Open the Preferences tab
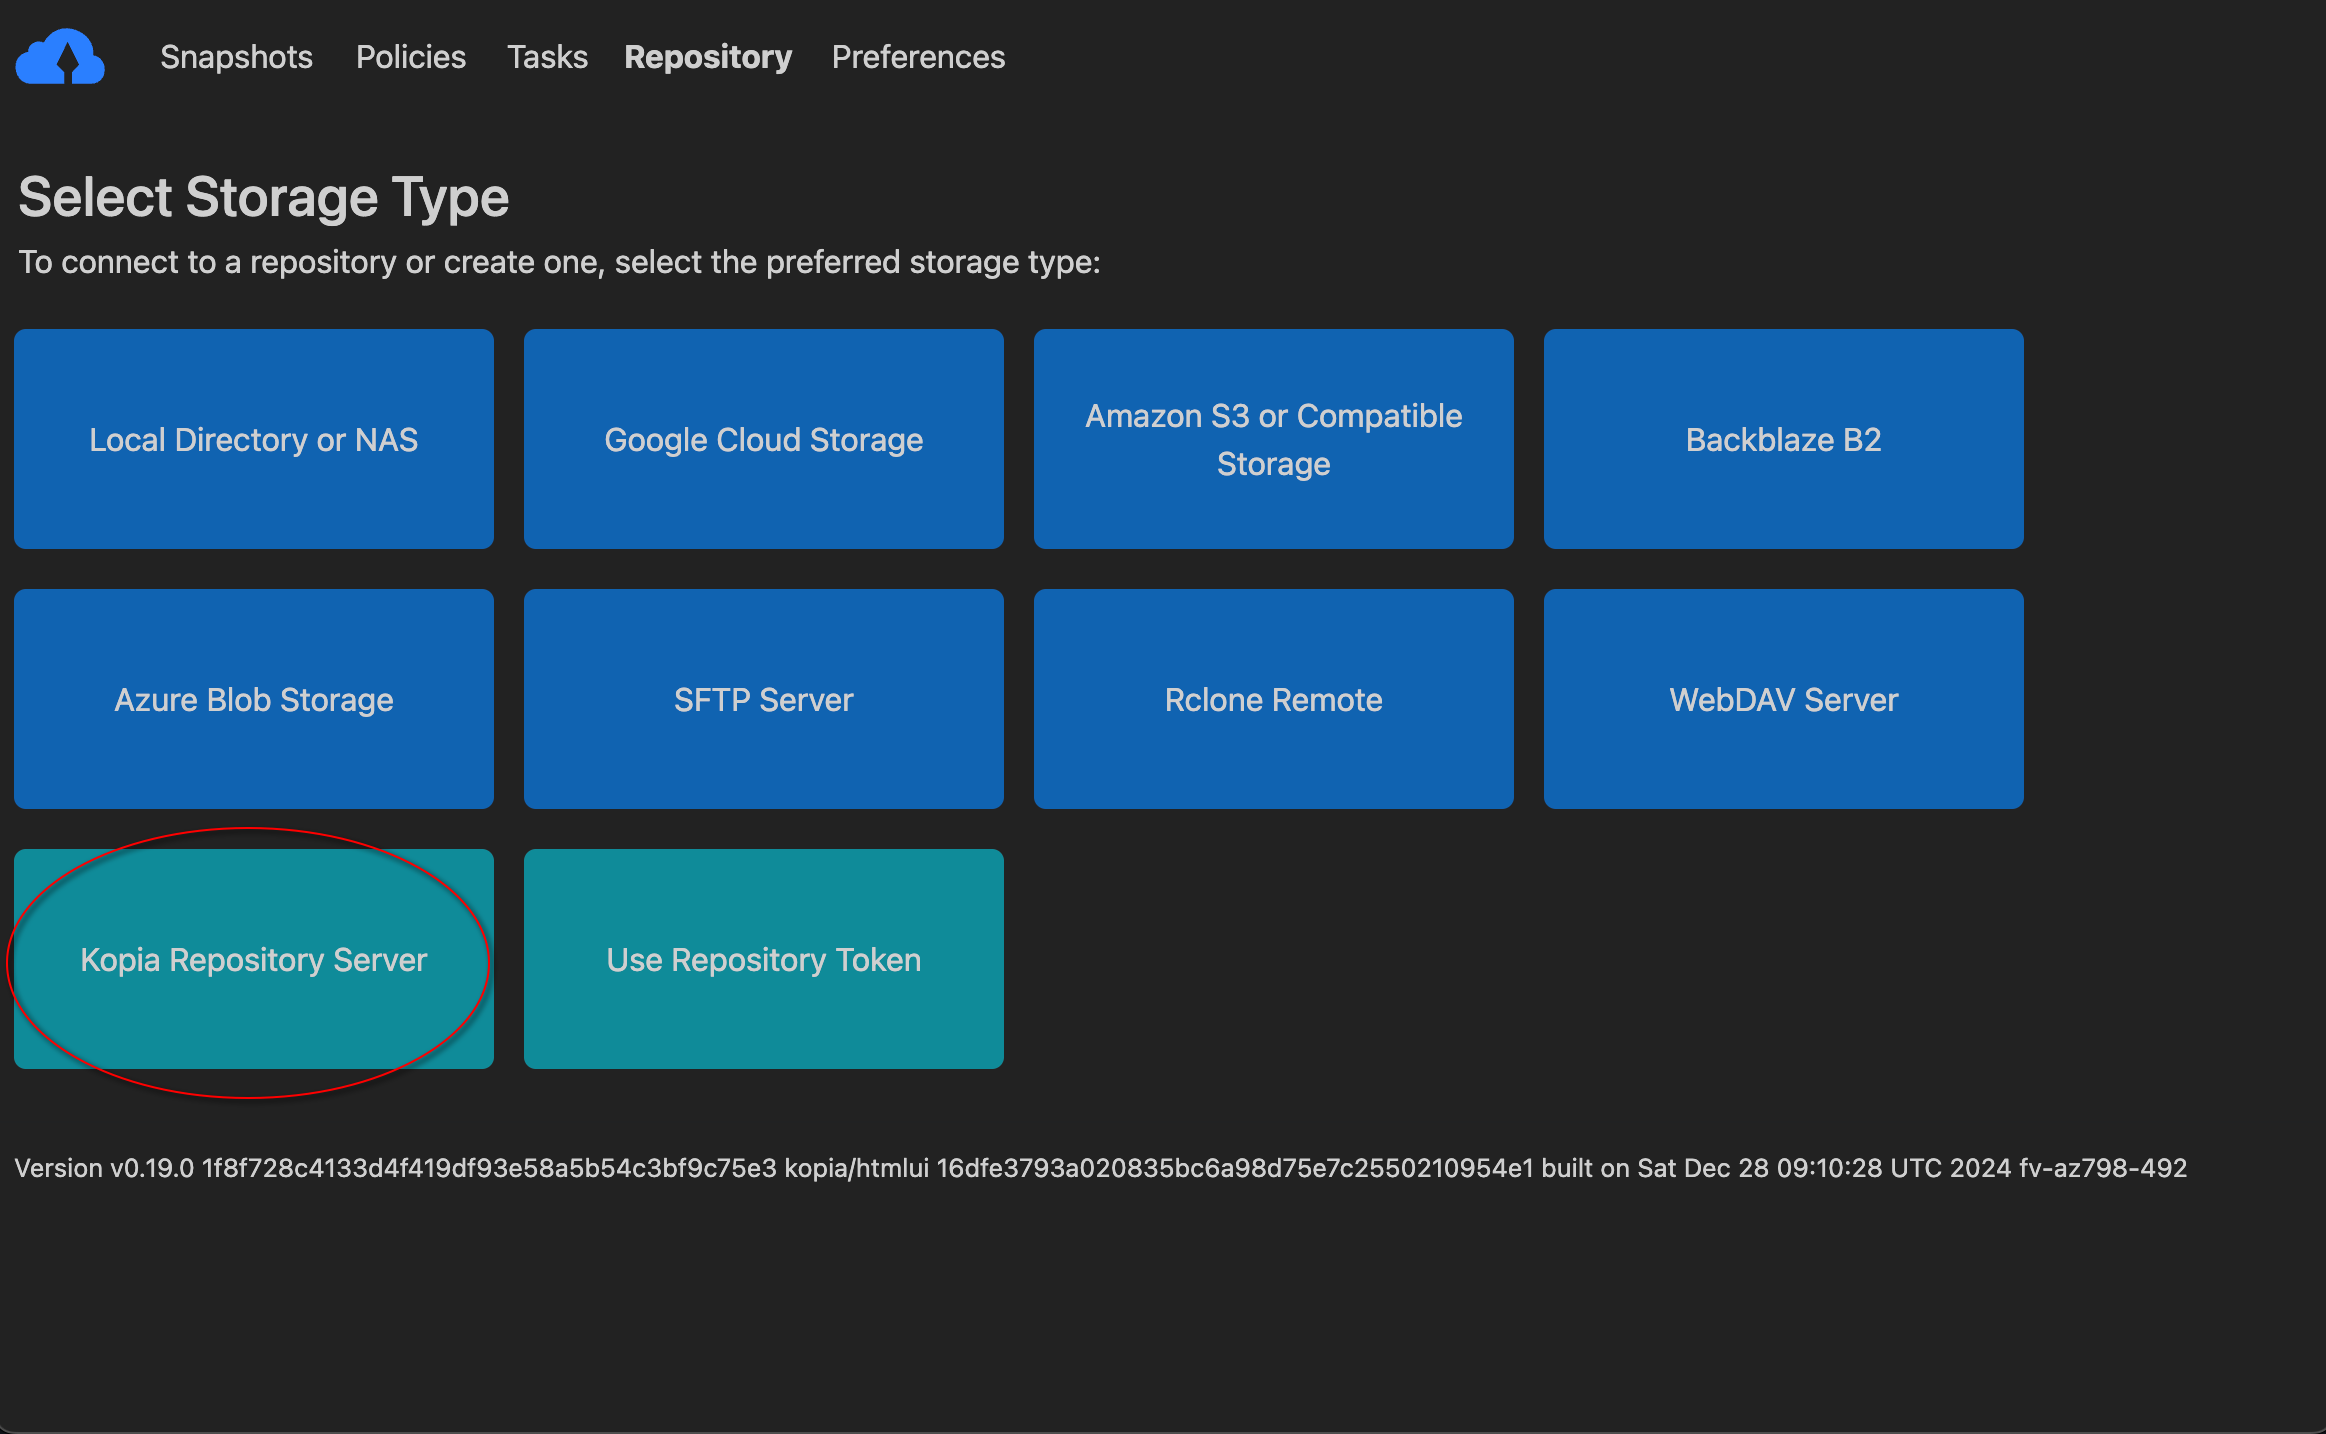The width and height of the screenshot is (2326, 1434). [x=918, y=57]
